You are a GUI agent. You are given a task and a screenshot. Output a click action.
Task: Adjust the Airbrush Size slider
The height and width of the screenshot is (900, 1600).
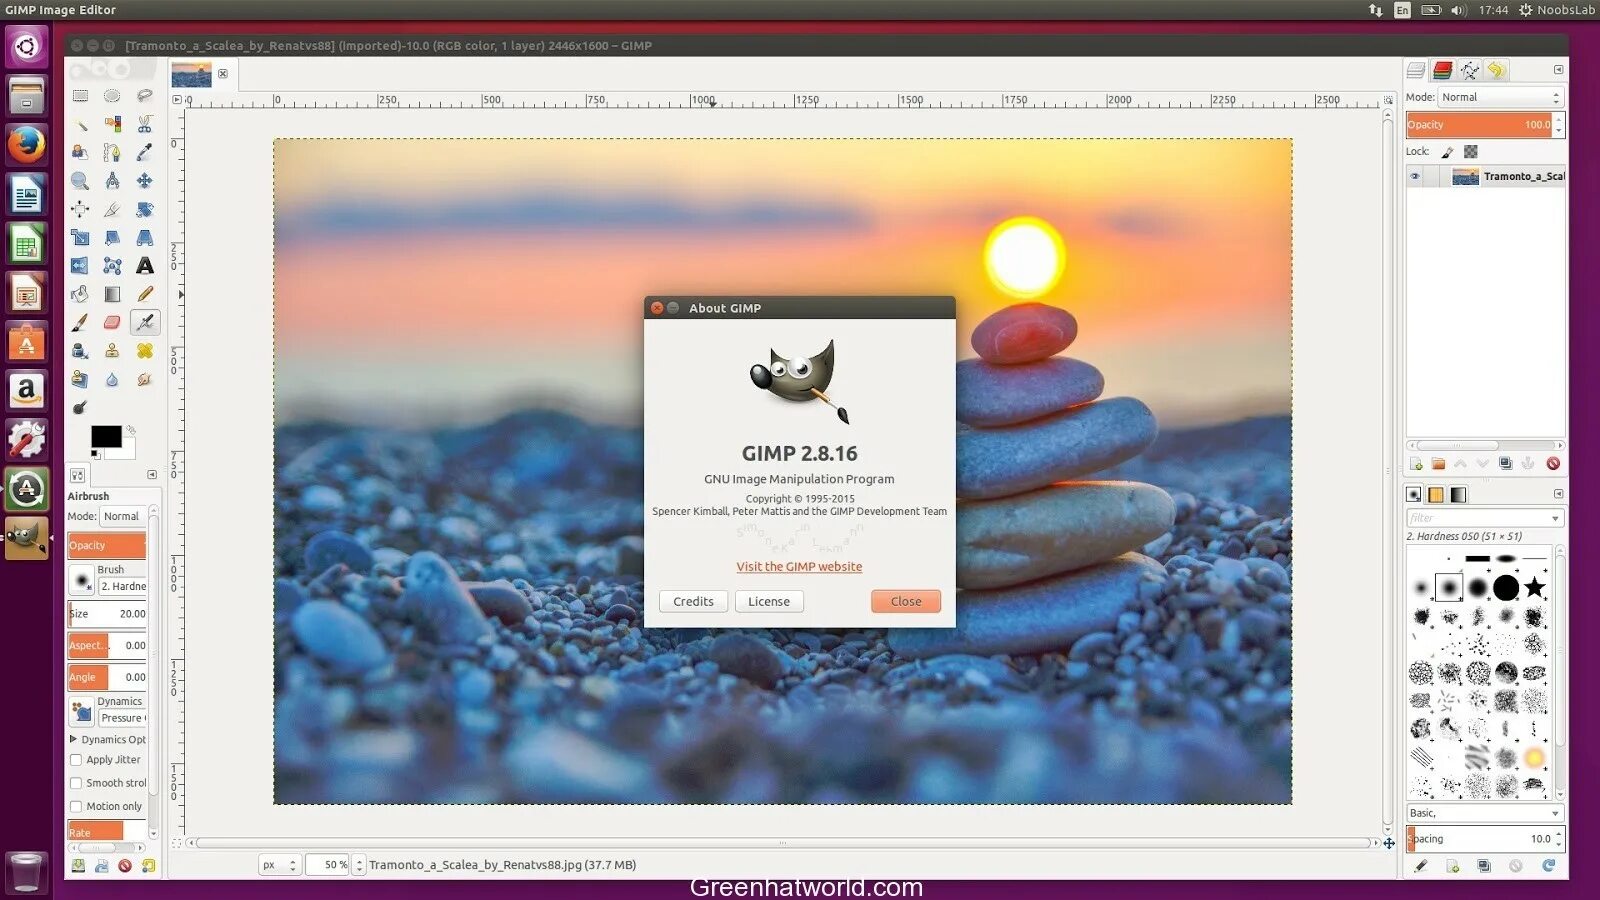pyautogui.click(x=107, y=613)
